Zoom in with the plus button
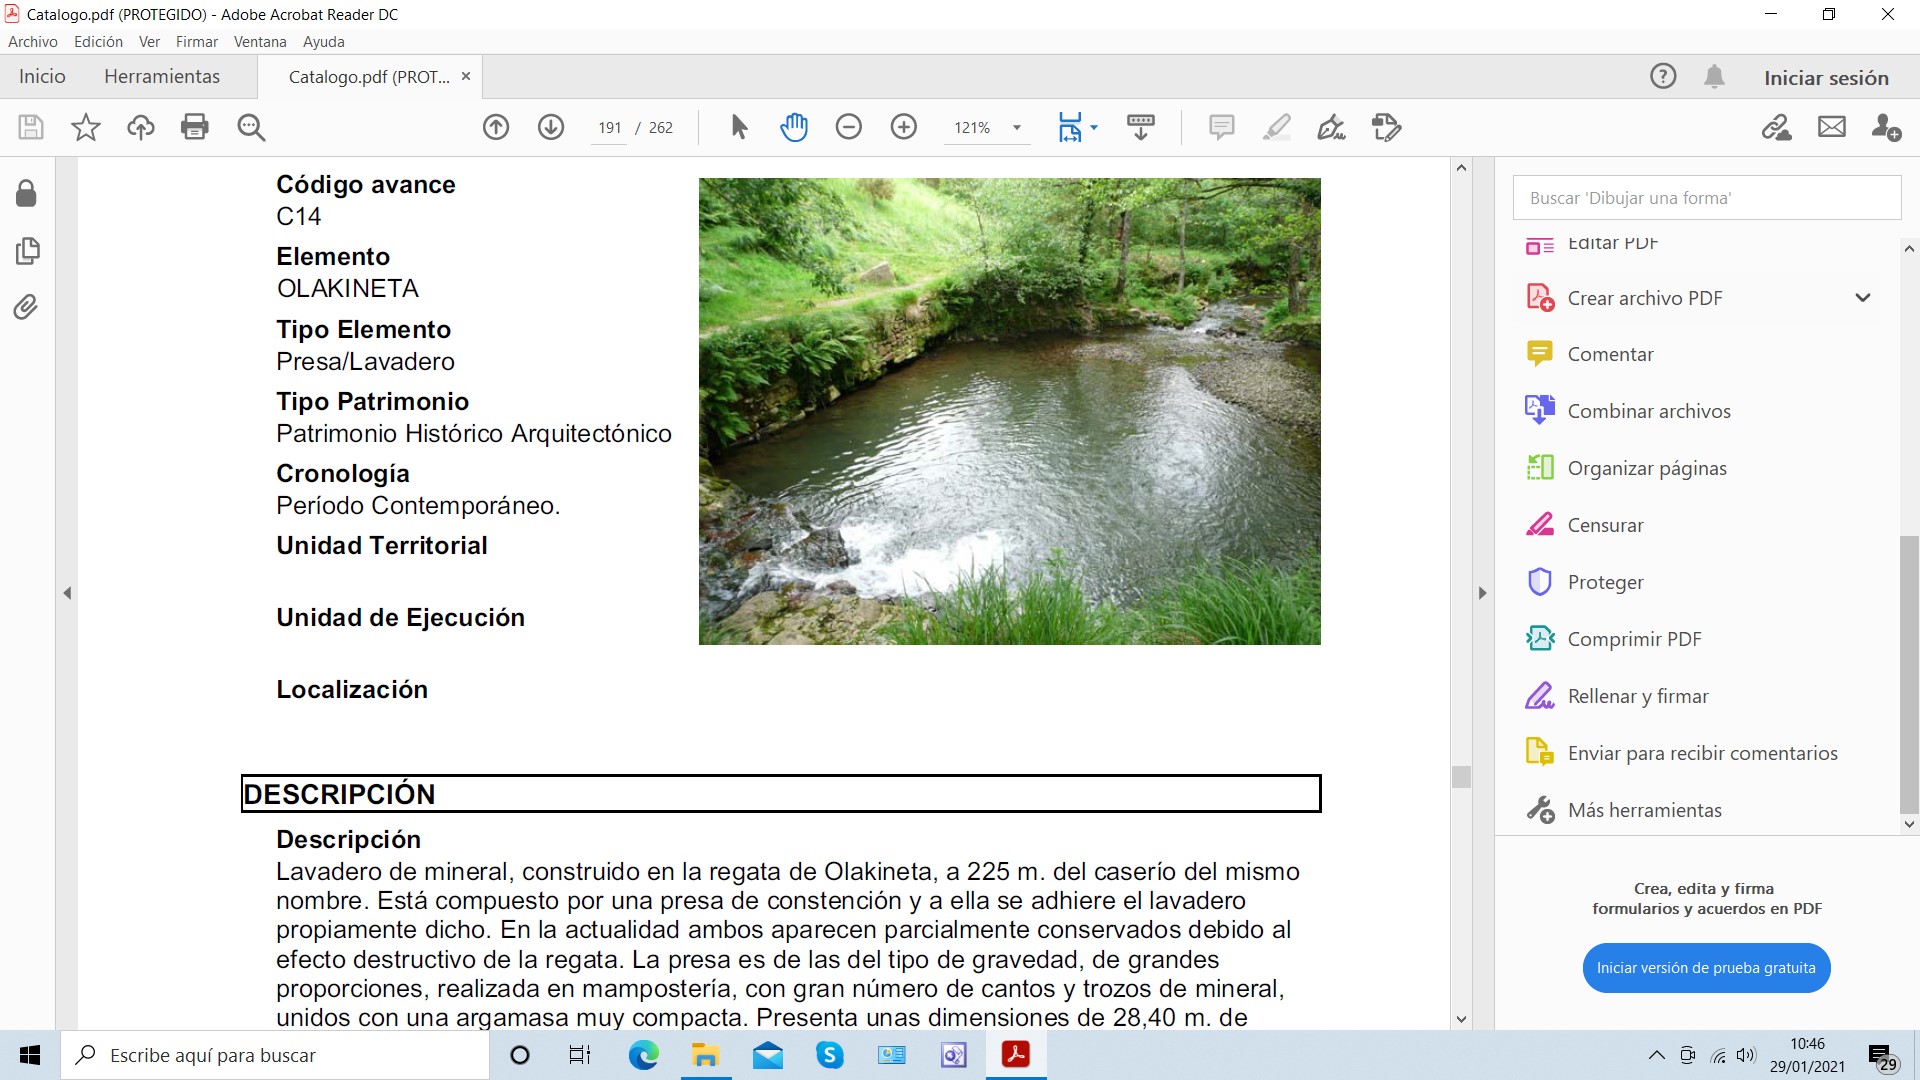1920x1080 pixels. (x=904, y=127)
